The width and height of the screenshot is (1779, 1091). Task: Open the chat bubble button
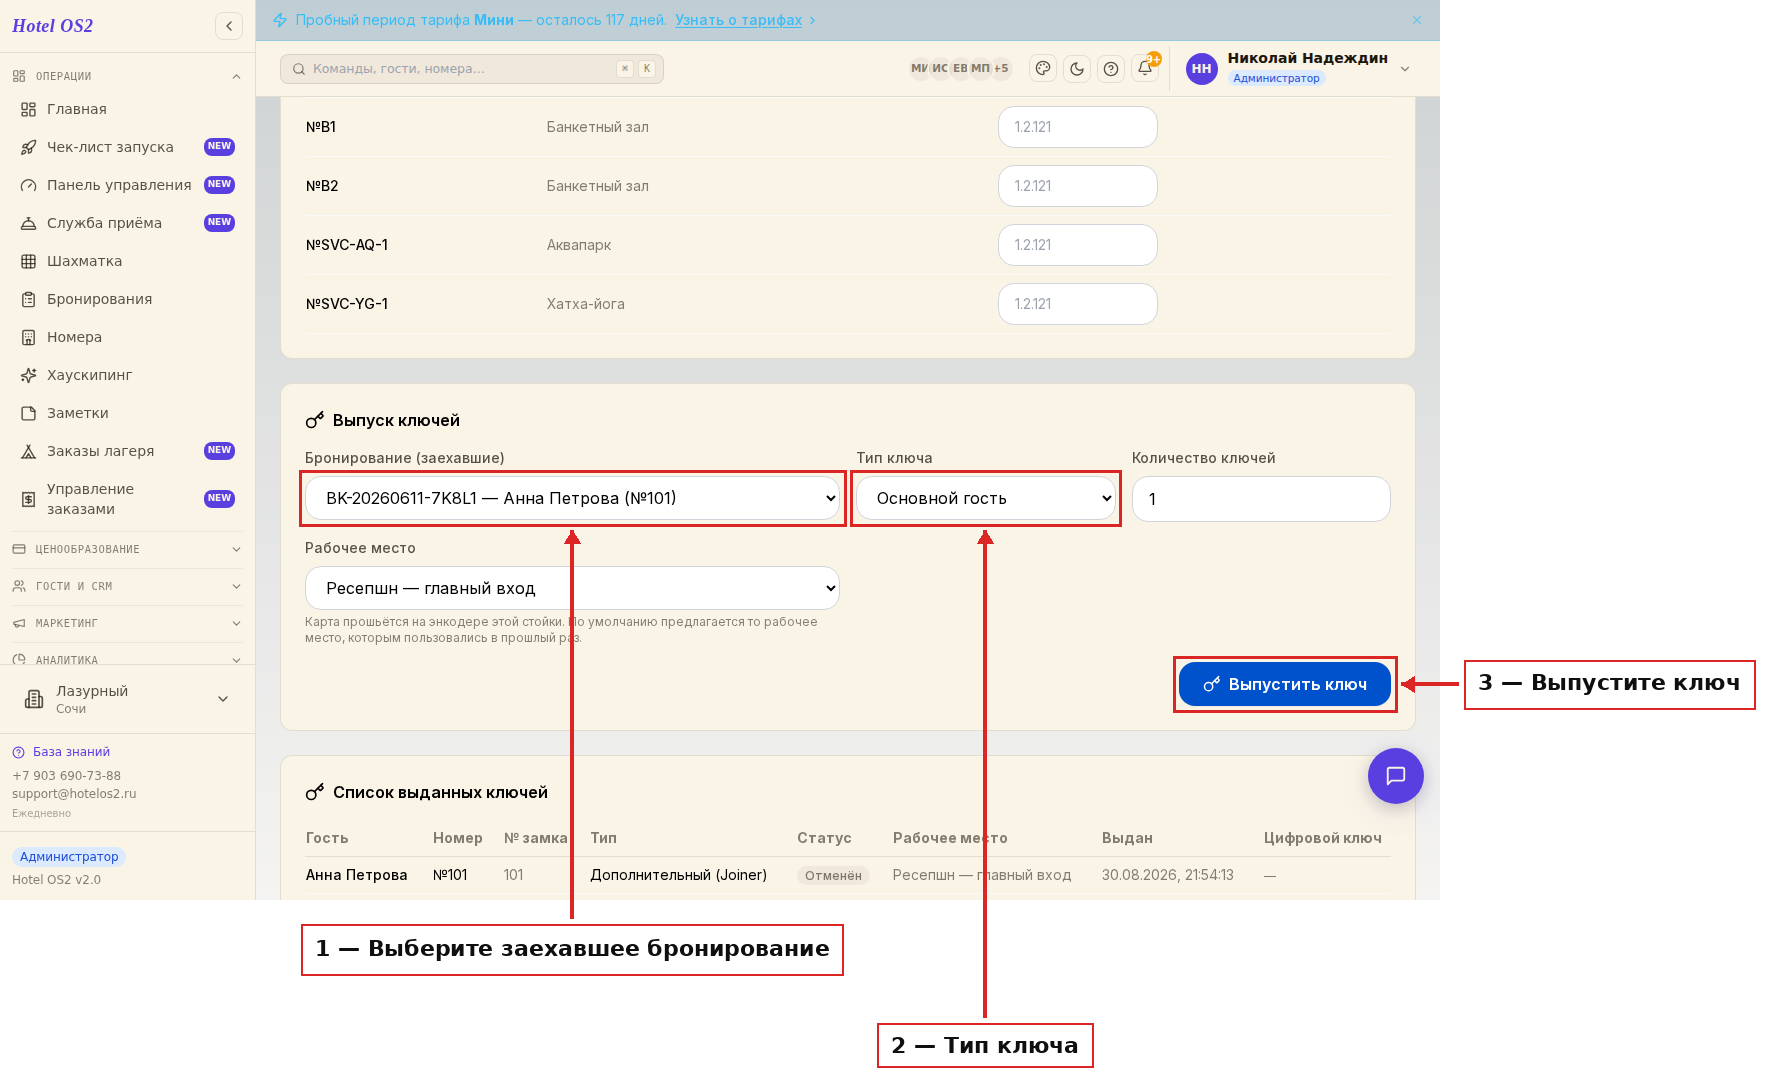tap(1396, 776)
